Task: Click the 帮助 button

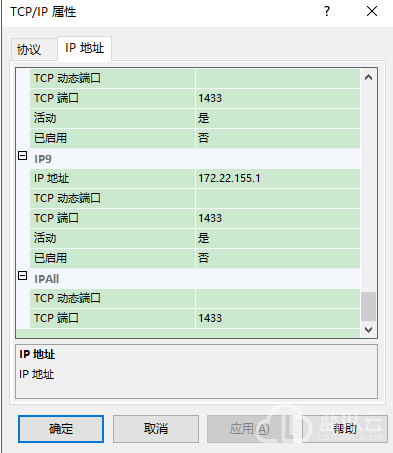Action: point(345,429)
